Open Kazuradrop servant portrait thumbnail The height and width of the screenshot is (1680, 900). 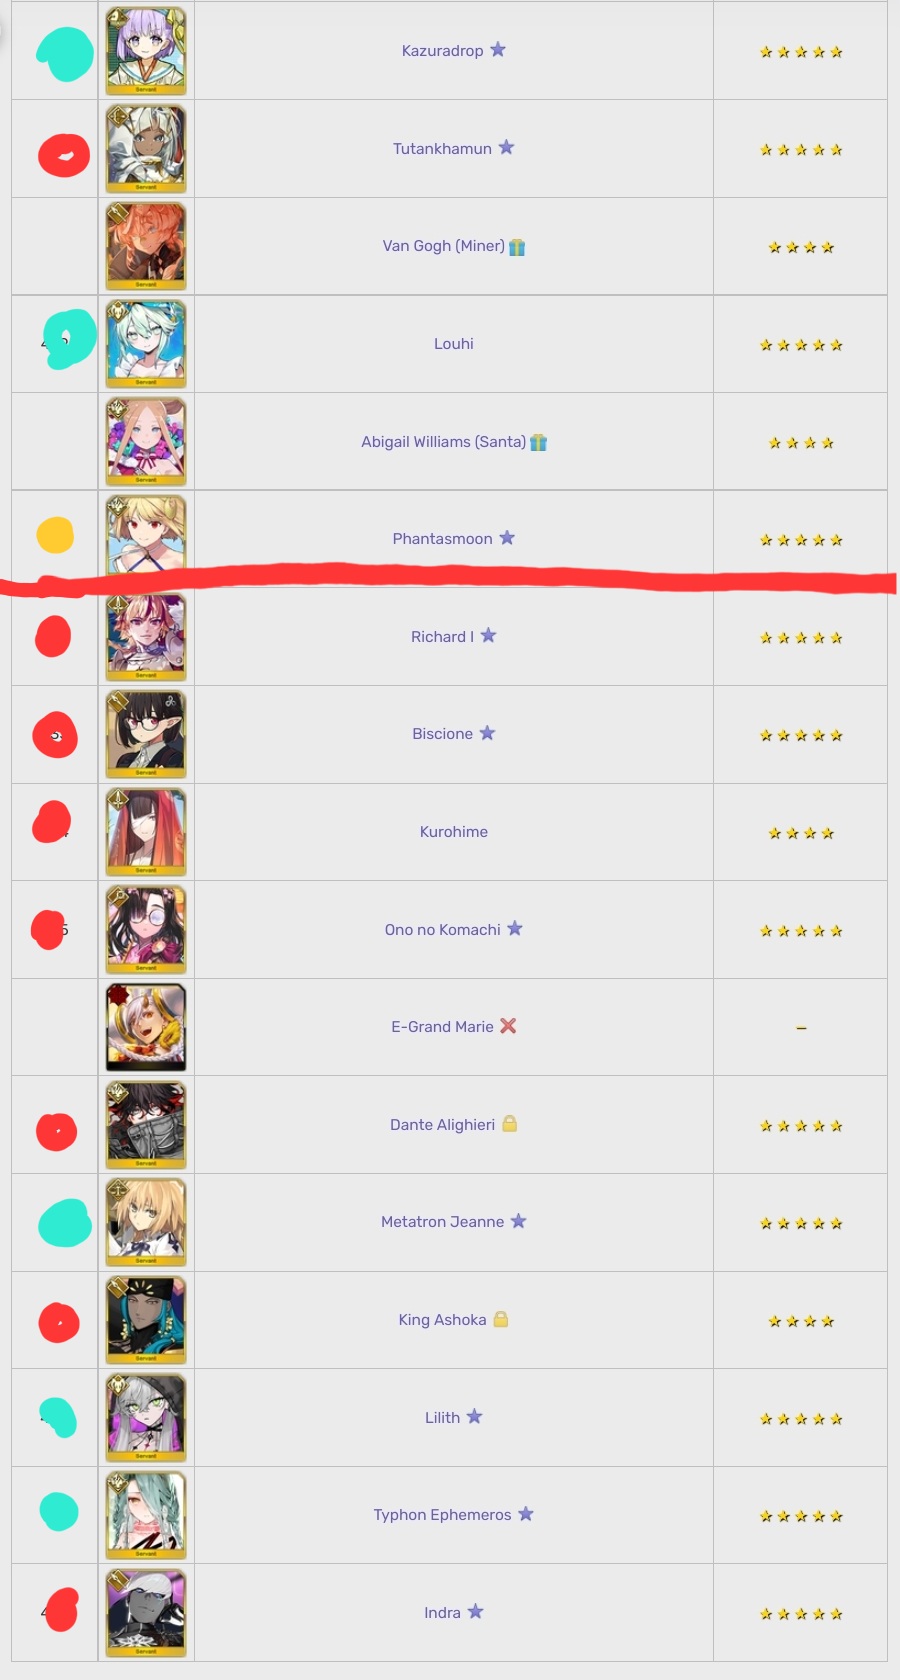[x=146, y=51]
